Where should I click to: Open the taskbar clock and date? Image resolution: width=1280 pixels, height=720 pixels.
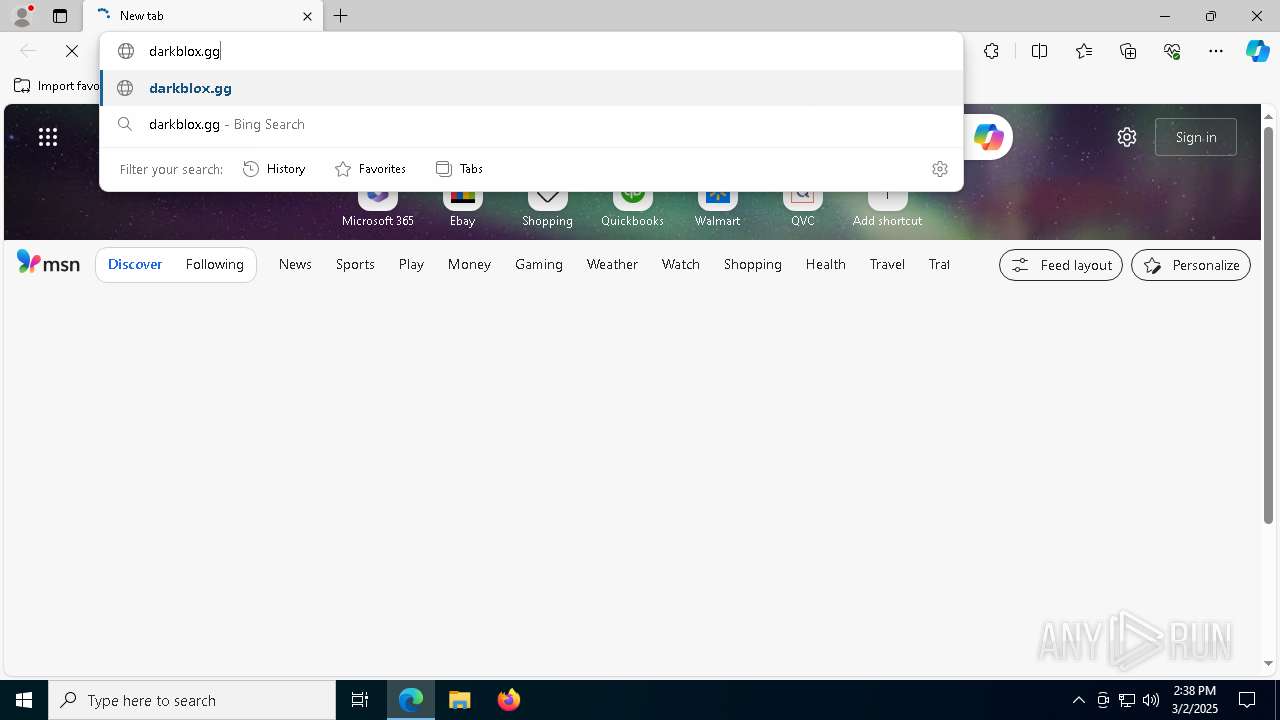coord(1194,700)
